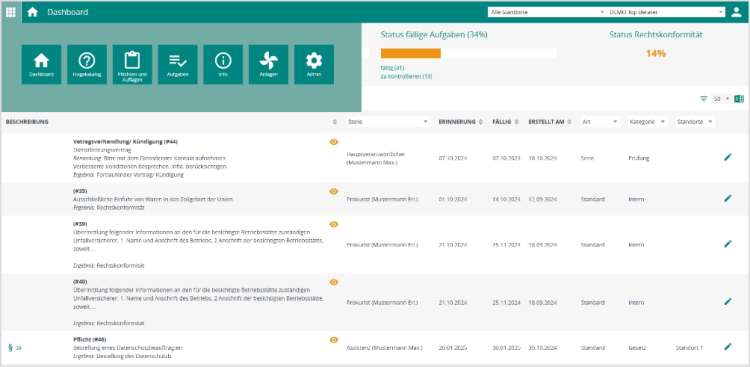Open the Pflichten und Auflagen tile
The image size is (750, 367).
(132, 65)
